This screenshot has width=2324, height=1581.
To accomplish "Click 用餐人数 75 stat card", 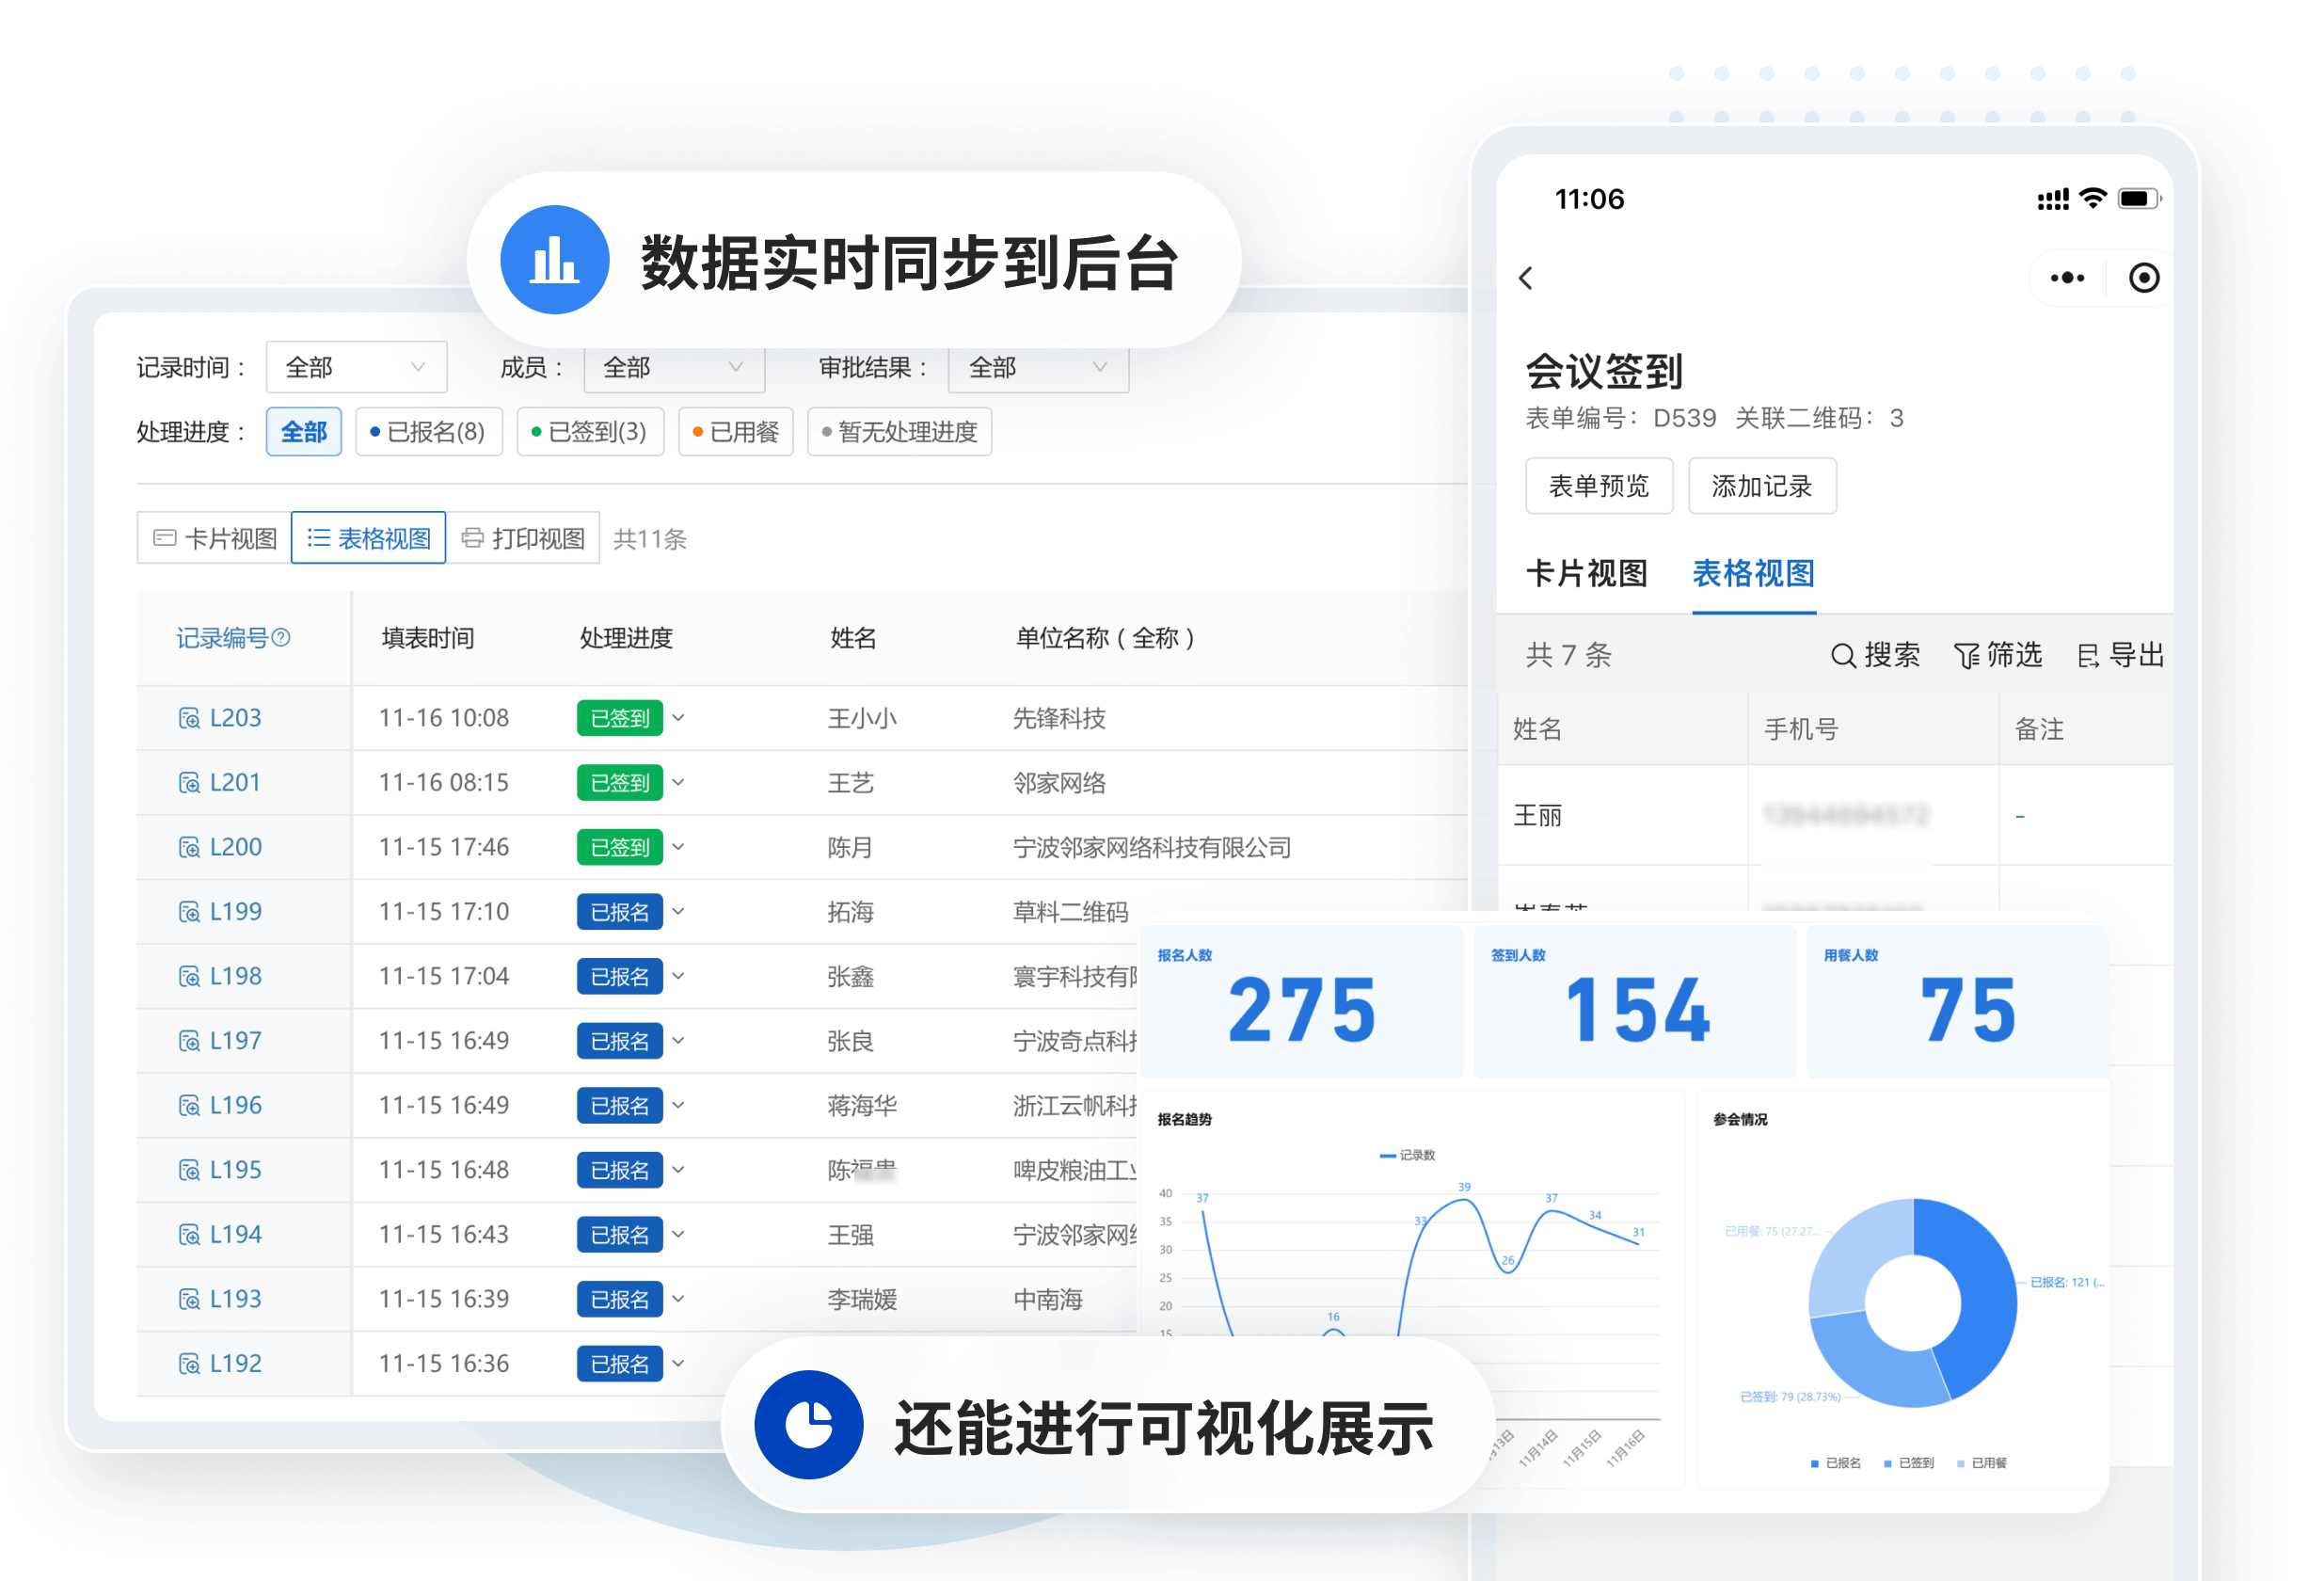I will point(1958,1002).
